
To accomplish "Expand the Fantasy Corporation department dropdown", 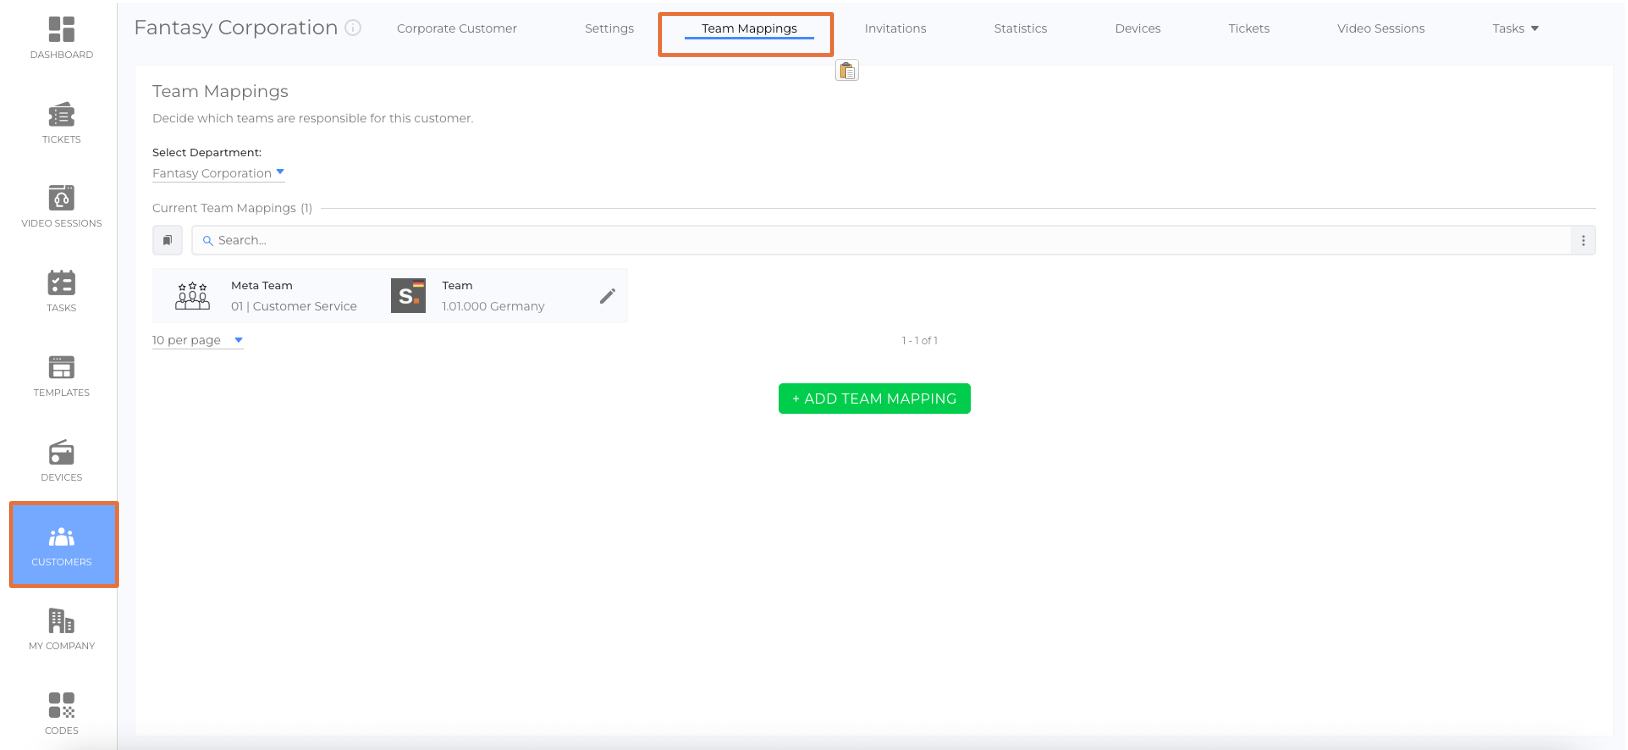I will point(218,173).
